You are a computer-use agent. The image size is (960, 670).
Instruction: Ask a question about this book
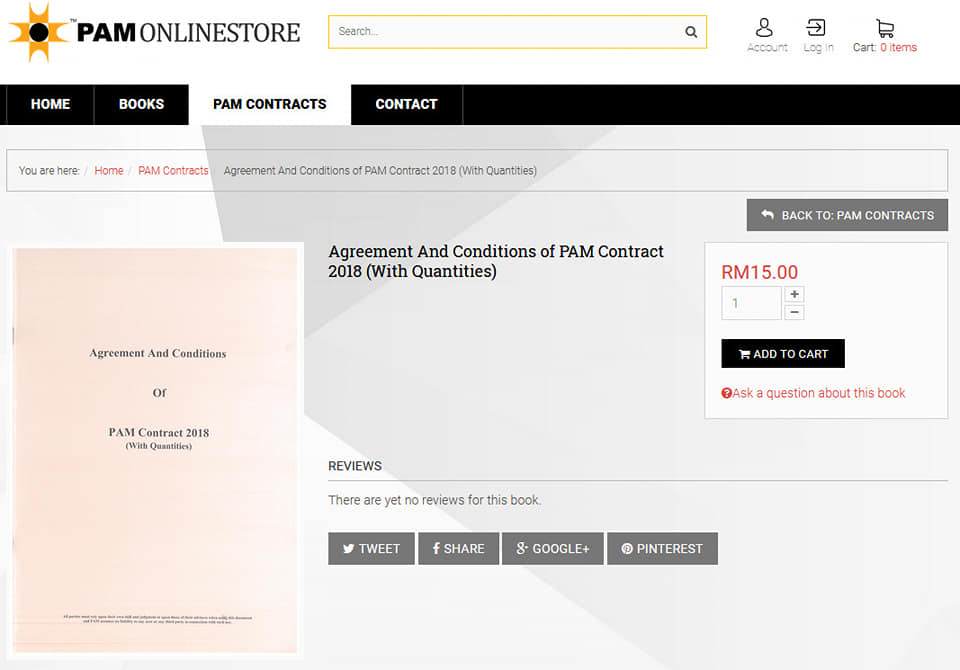click(813, 393)
